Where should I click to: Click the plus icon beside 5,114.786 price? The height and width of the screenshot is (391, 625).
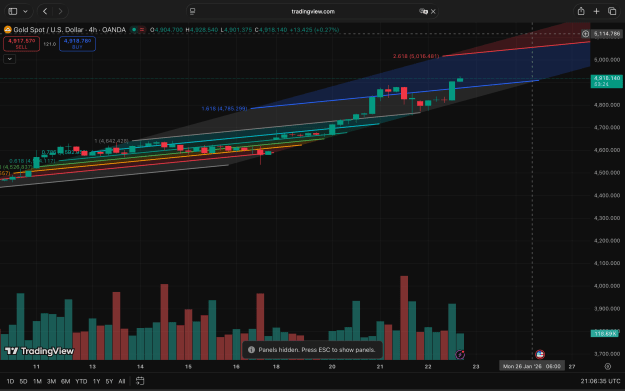pos(585,34)
